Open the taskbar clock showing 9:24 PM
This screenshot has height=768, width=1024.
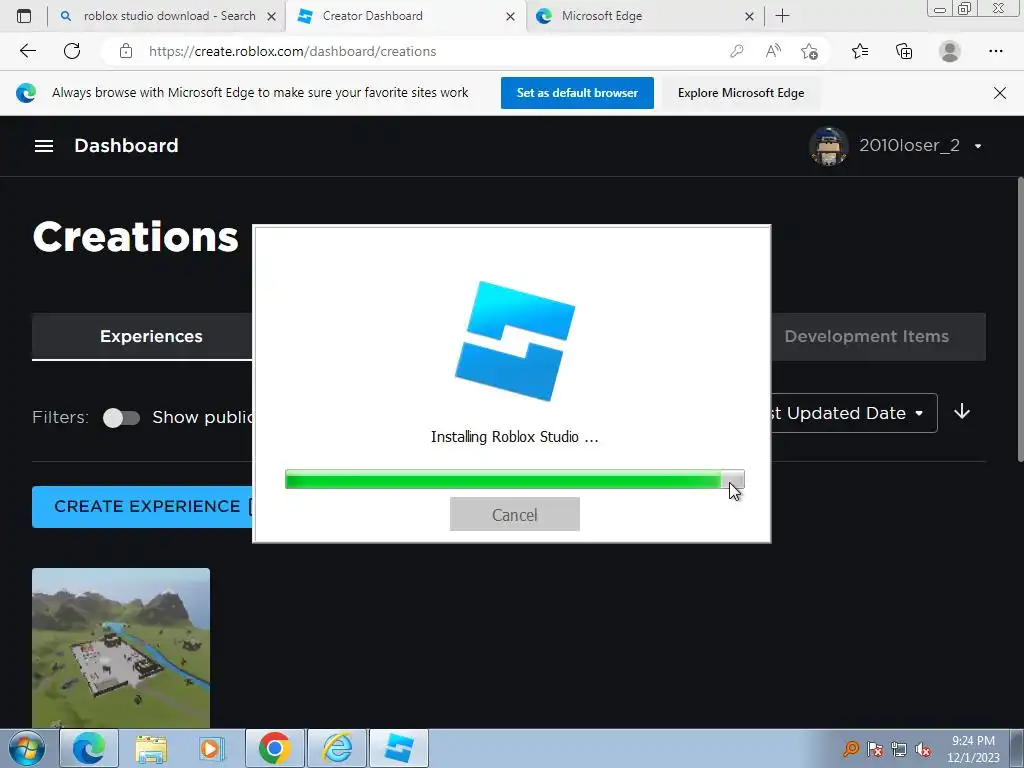[973, 749]
